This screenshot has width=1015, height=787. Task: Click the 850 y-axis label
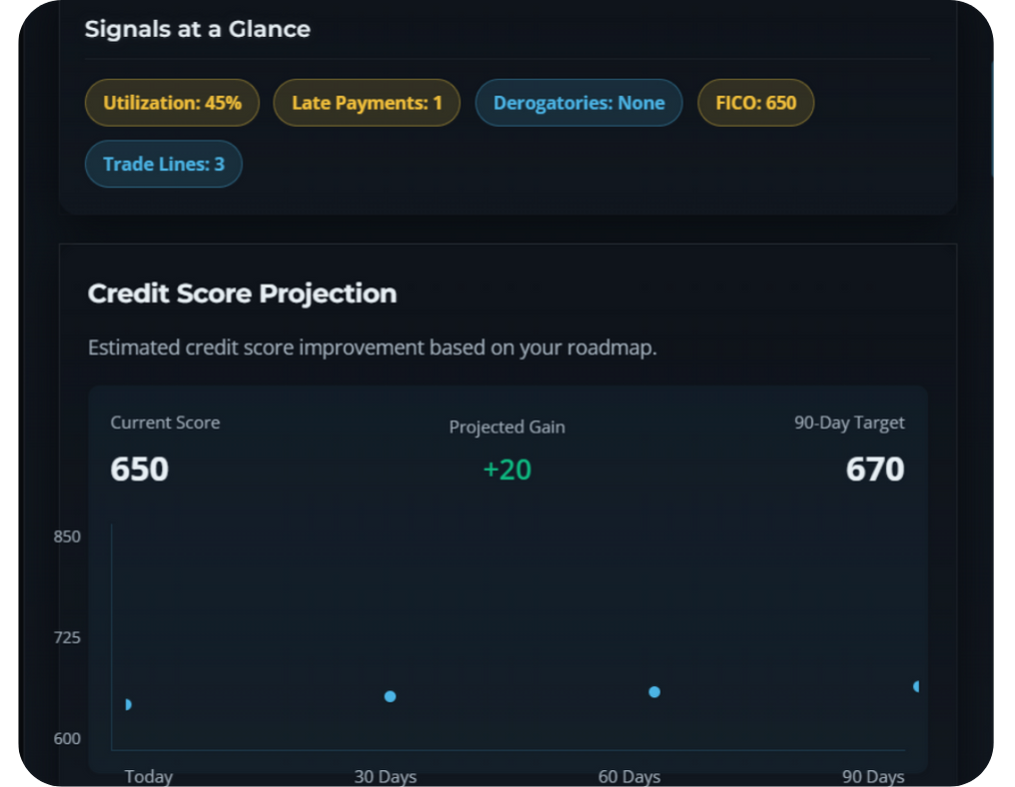click(67, 537)
